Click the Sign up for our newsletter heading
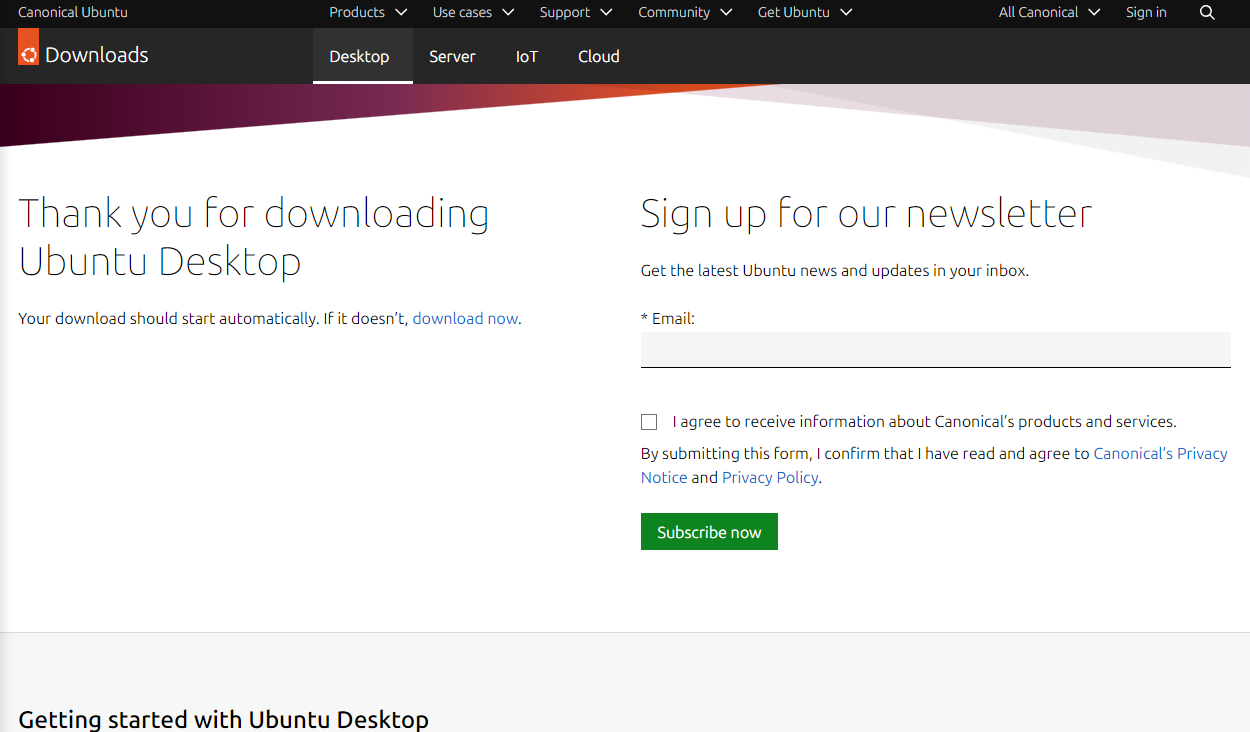Screen dimensions: 1250x732 866,214
